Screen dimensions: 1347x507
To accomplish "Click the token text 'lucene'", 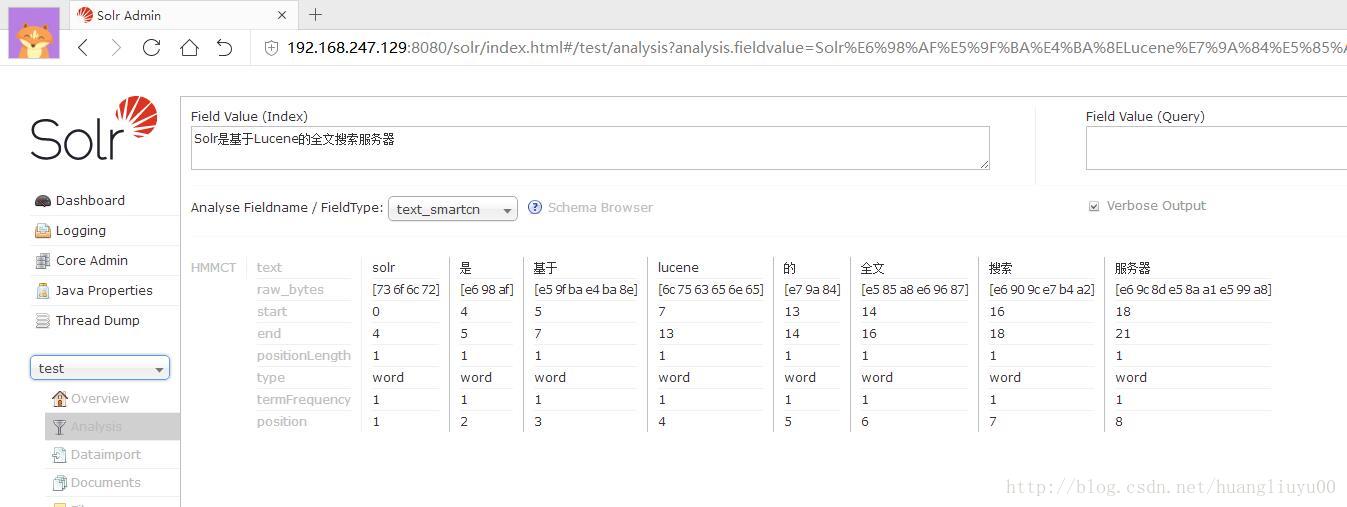I will tap(678, 267).
